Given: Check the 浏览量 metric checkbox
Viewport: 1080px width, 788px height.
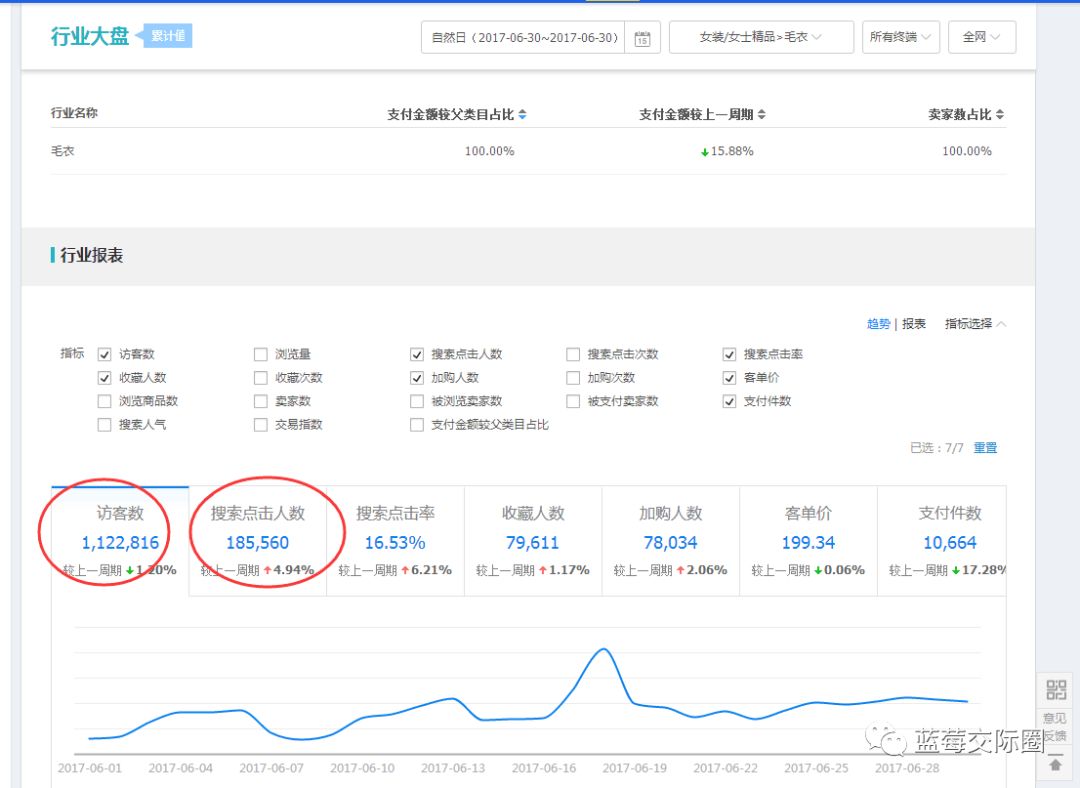Looking at the screenshot, I should coord(260,353).
